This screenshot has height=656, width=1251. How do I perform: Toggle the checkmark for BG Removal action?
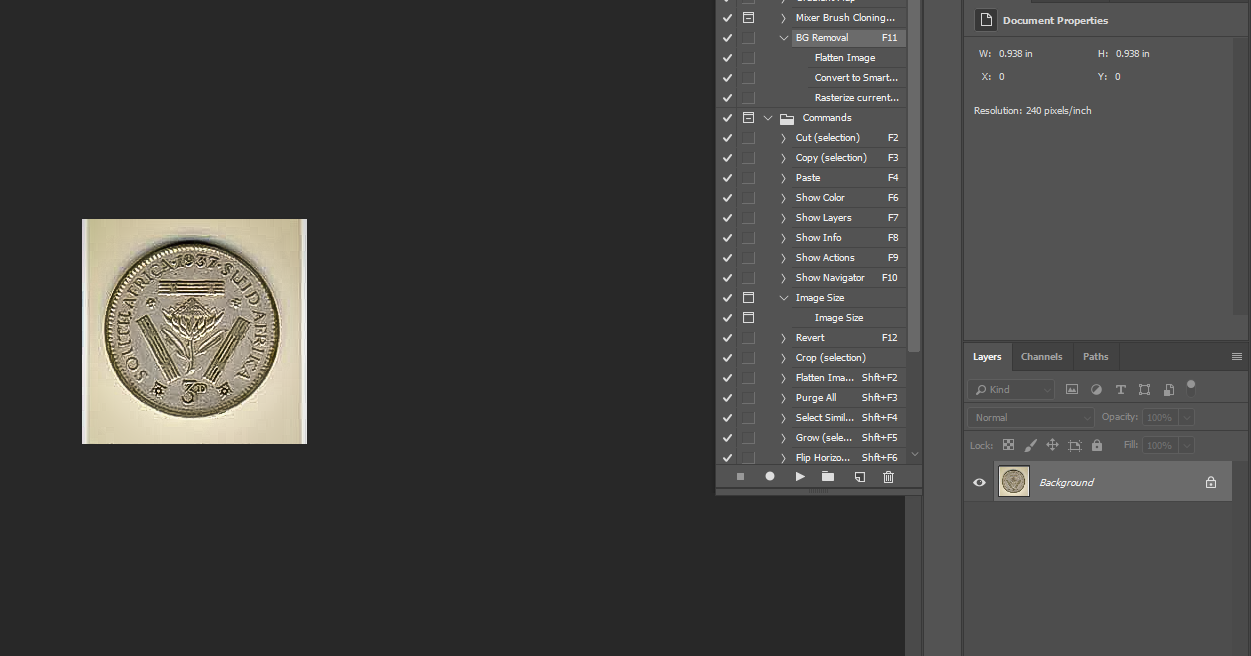coord(727,38)
